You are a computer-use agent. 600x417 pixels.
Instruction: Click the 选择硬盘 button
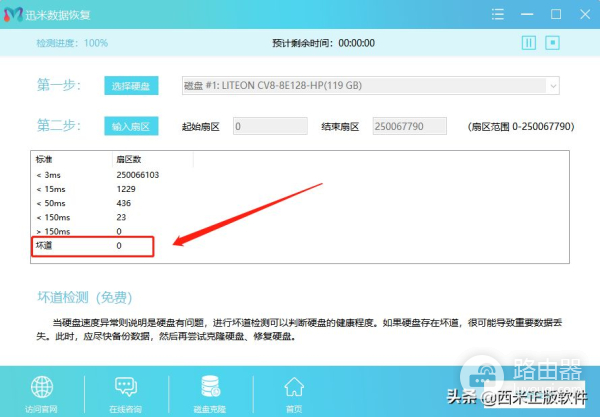tap(131, 86)
